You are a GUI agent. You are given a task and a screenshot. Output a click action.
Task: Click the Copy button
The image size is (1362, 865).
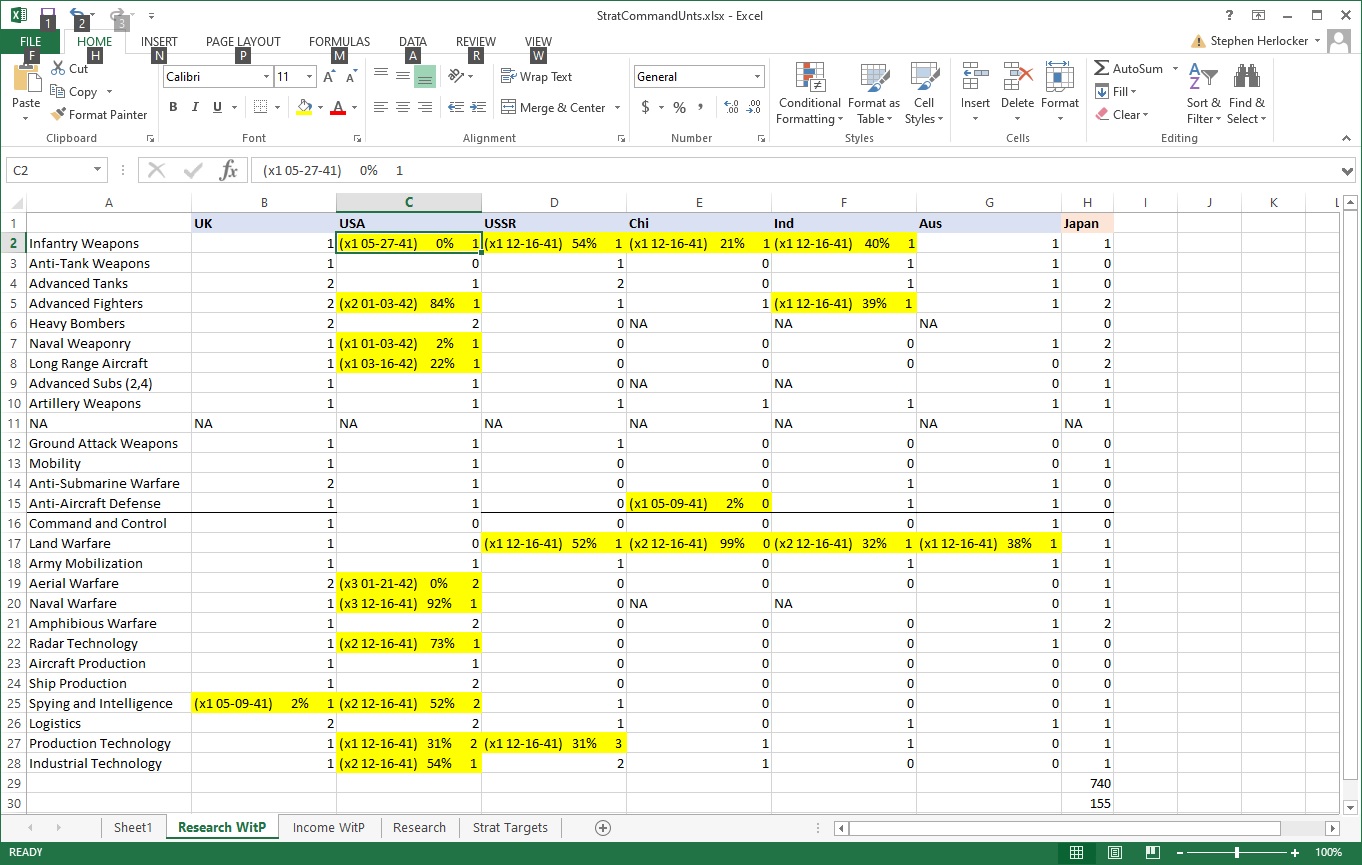coord(73,92)
